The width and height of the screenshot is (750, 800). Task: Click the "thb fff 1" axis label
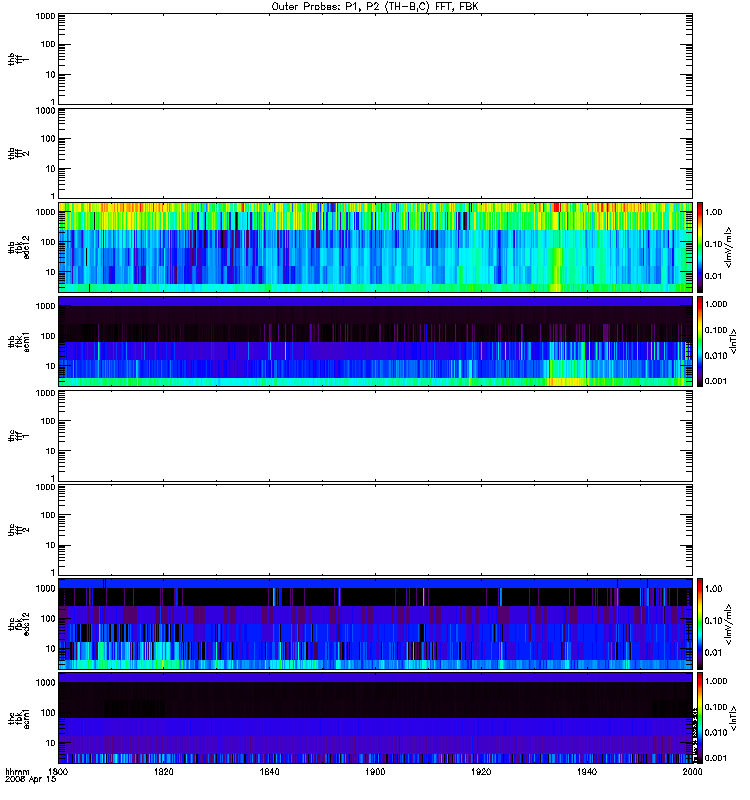[18, 59]
